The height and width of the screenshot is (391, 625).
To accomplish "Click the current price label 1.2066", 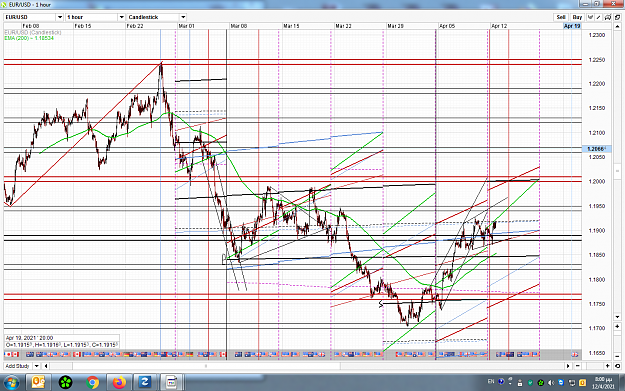I will pos(596,149).
